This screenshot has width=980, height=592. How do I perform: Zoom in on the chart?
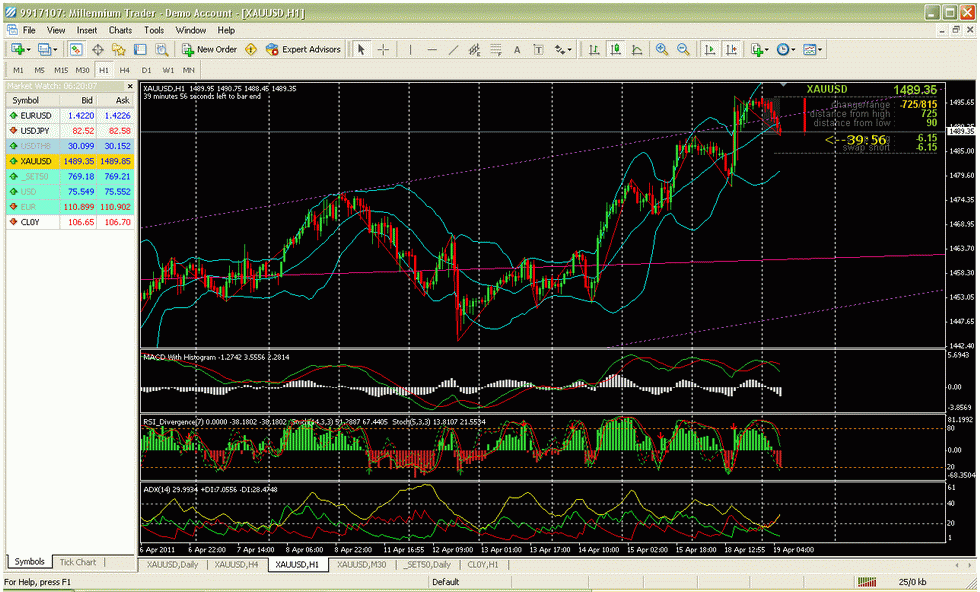[x=662, y=49]
